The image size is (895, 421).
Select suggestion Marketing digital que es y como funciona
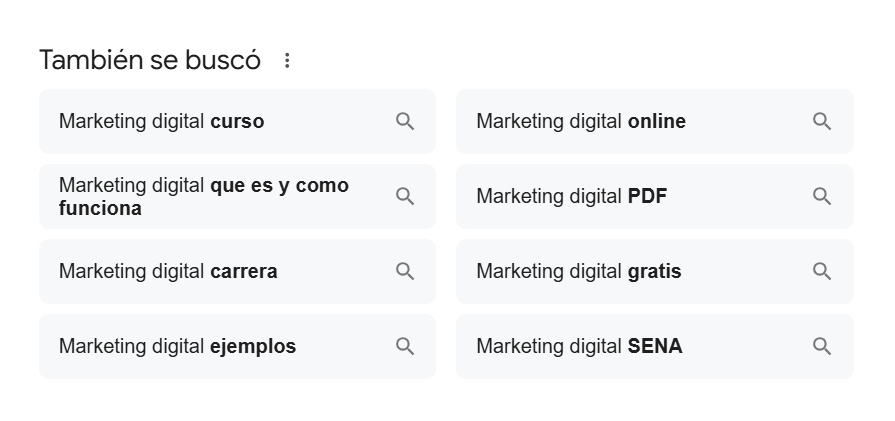[x=203, y=197]
